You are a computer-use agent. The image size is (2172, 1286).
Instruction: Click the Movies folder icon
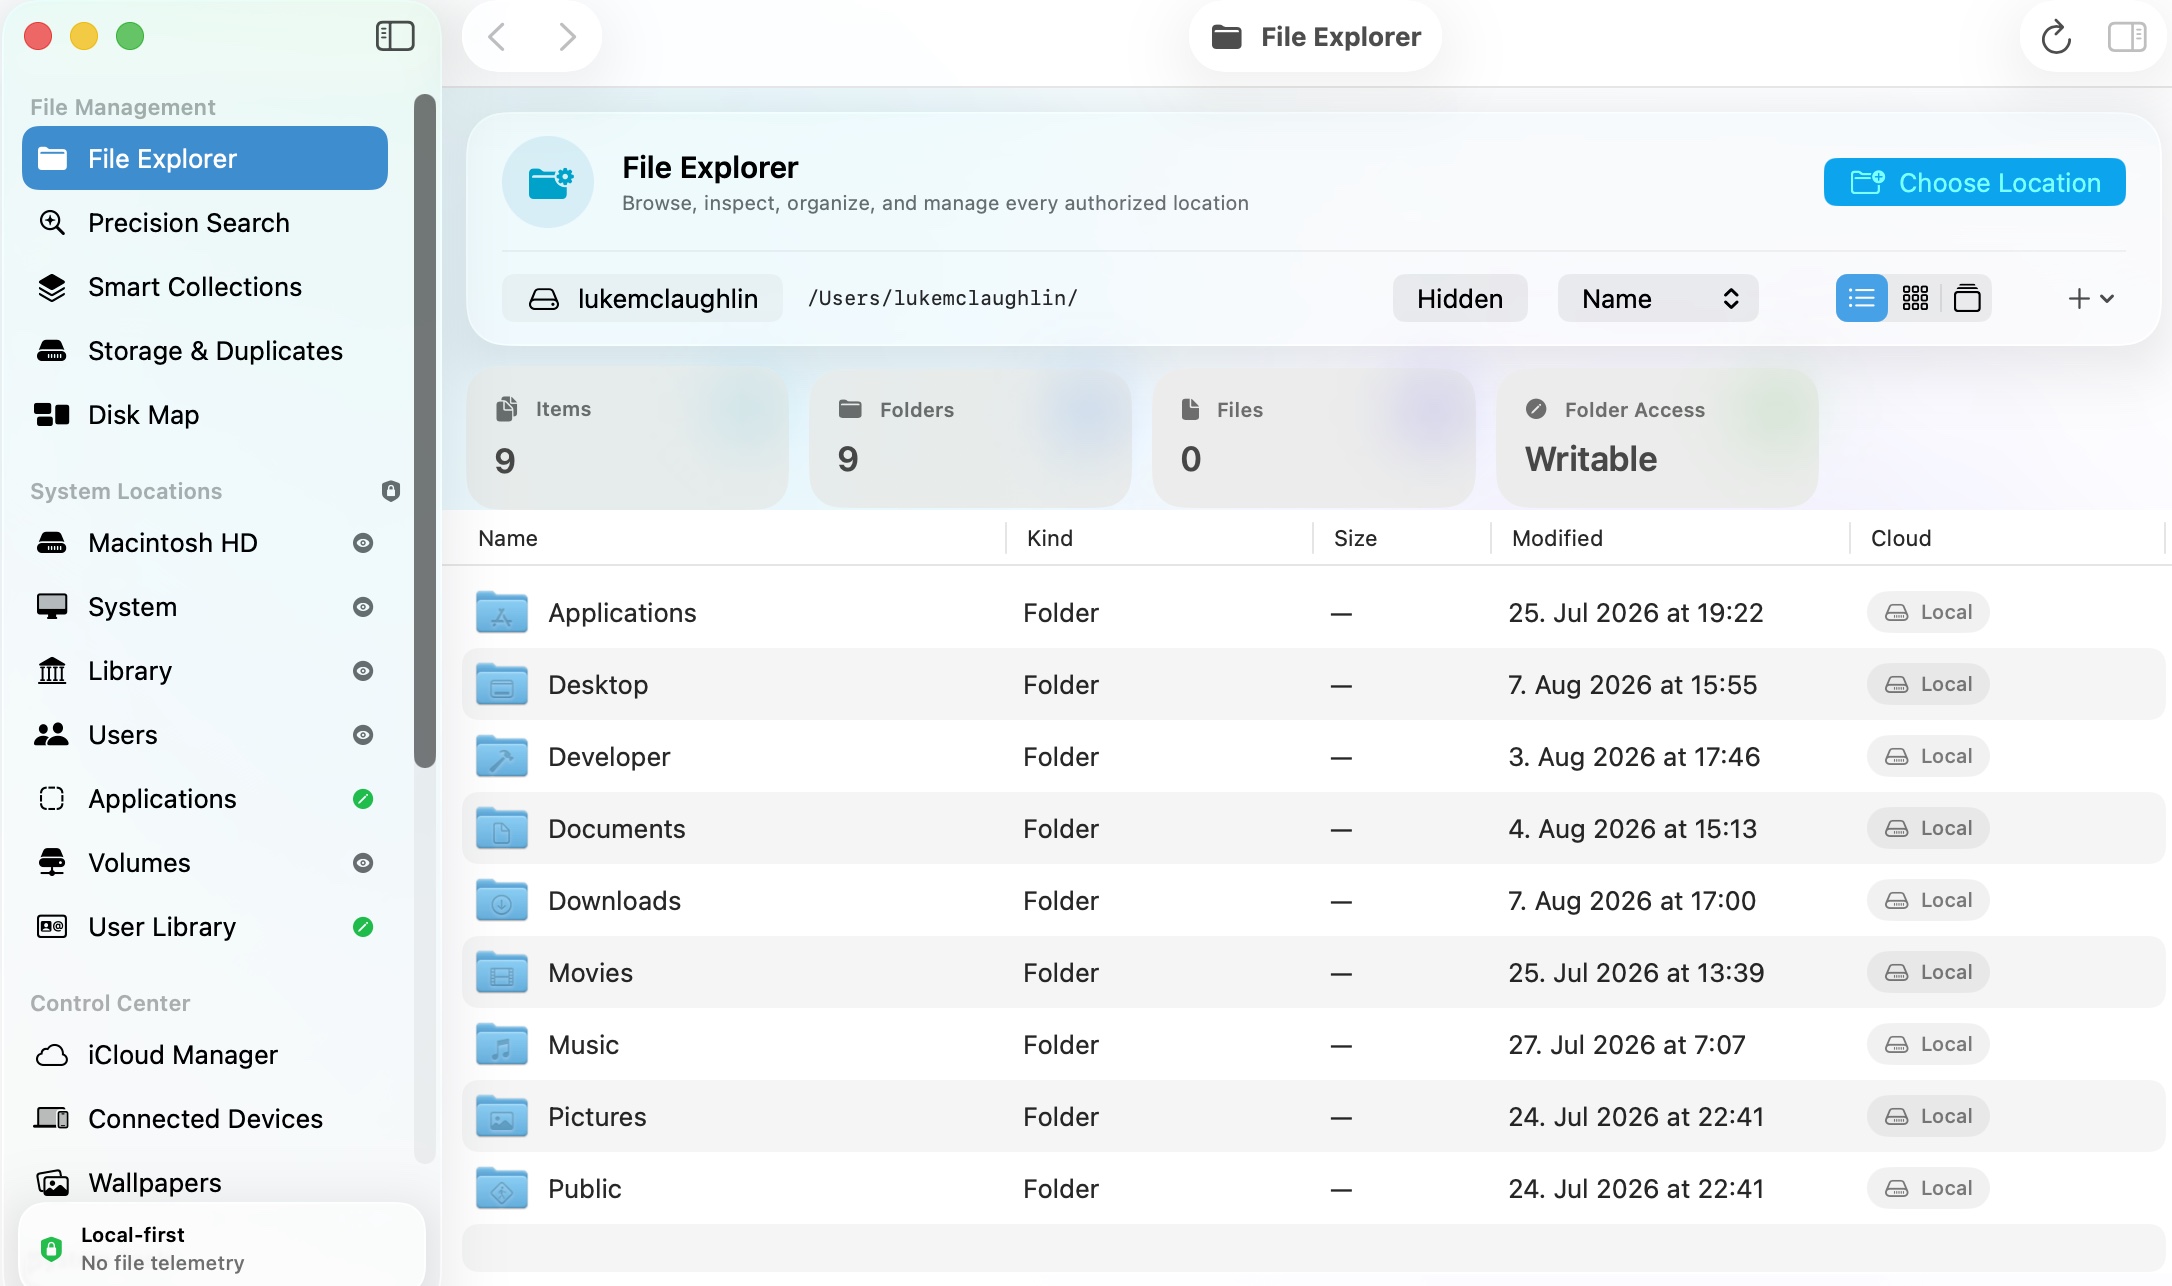point(502,972)
